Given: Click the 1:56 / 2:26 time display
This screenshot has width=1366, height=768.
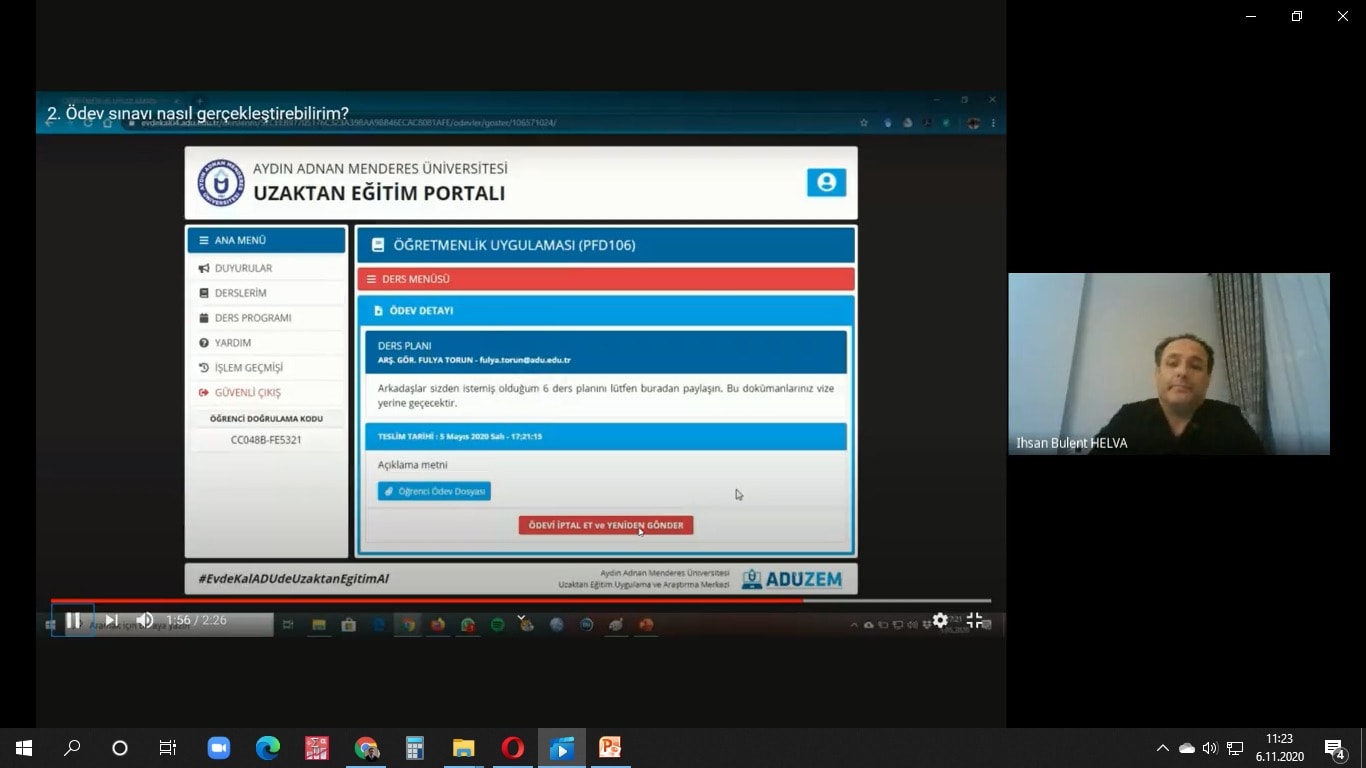Looking at the screenshot, I should 196,620.
